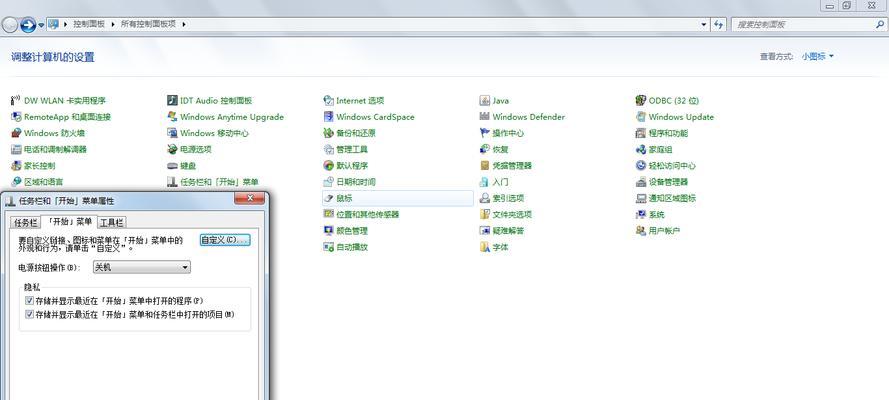889x400 pixels.
Task: Click Forward navigation arrow button
Action: [x=27, y=25]
